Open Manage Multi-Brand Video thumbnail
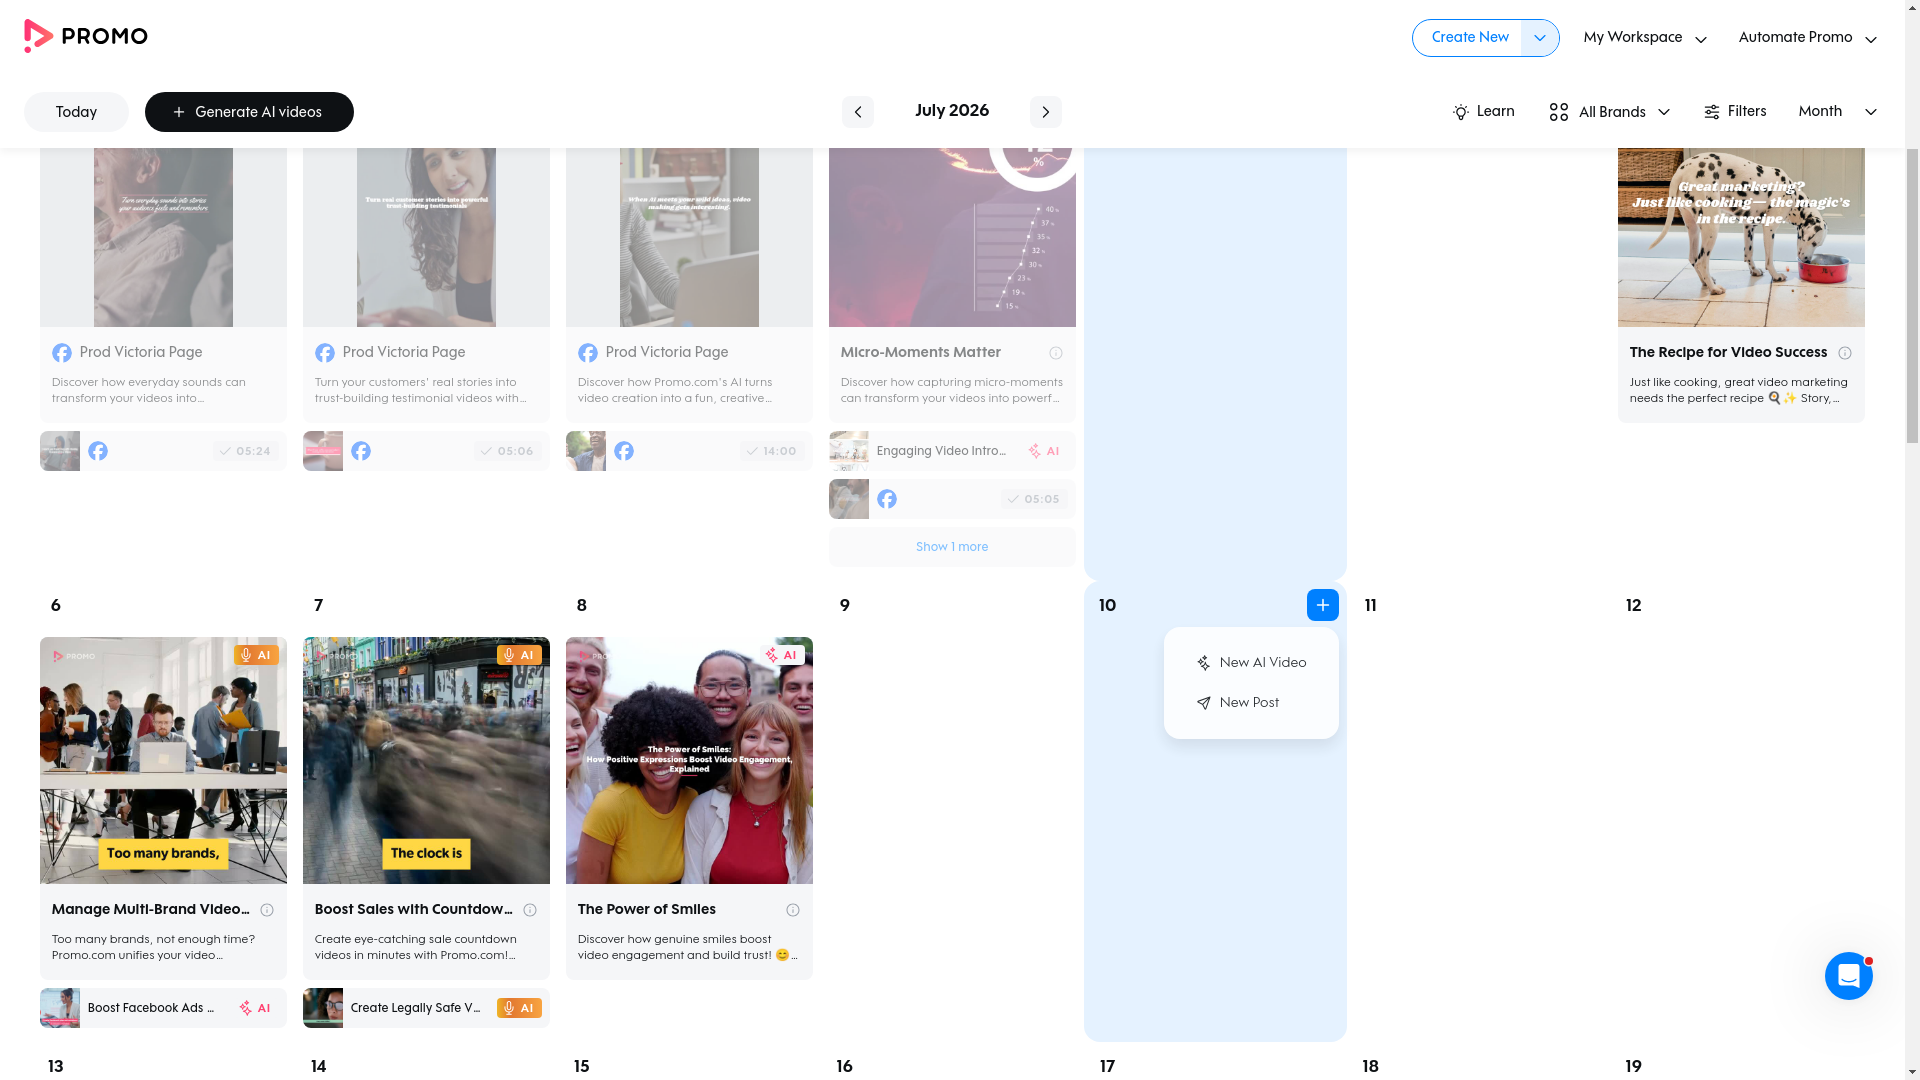 (163, 760)
